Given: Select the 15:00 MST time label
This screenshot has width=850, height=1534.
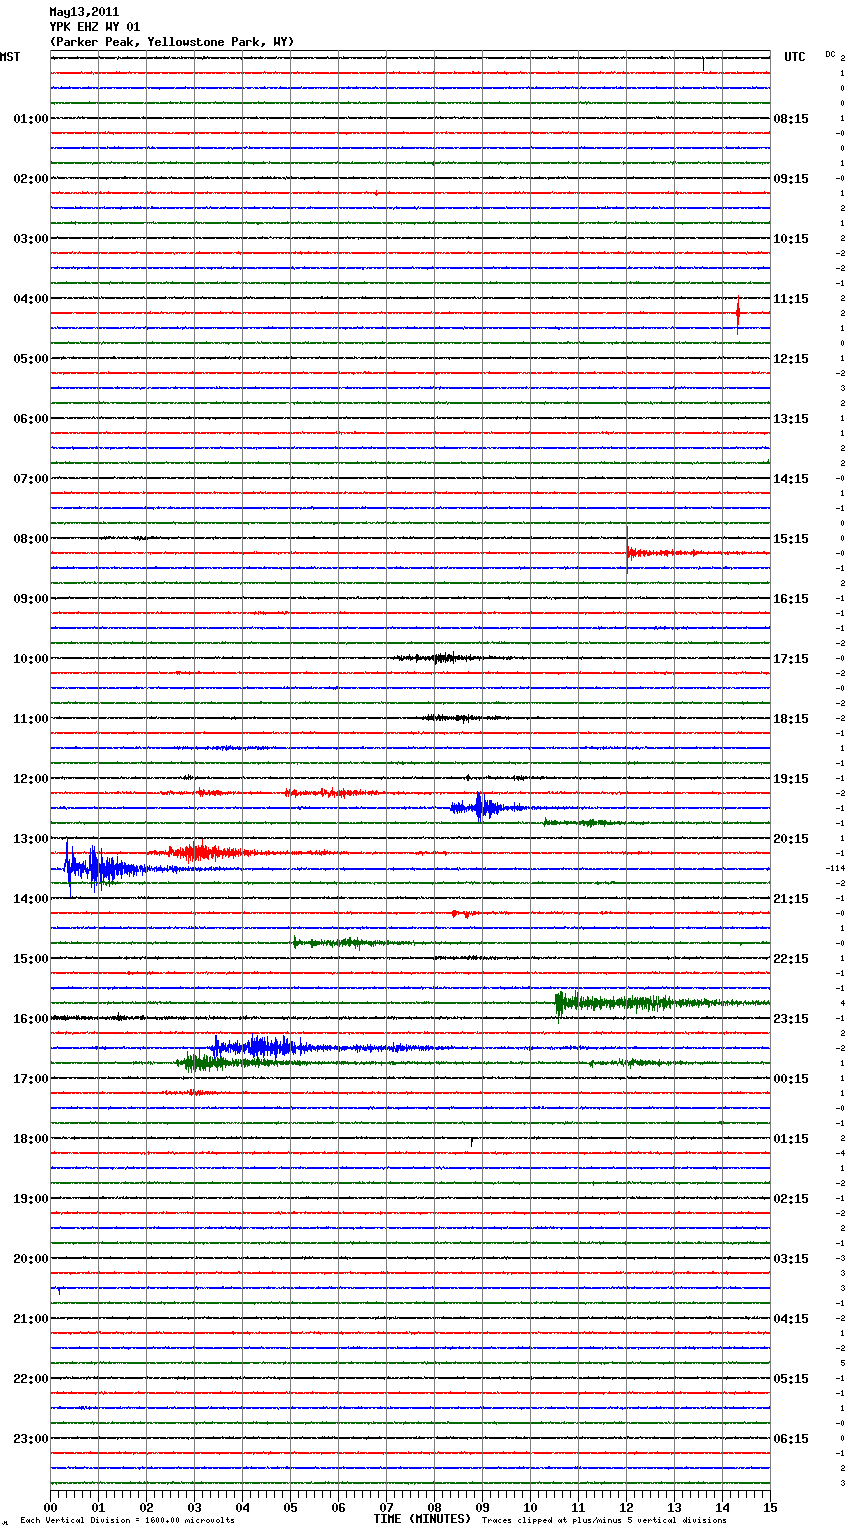Looking at the screenshot, I should tap(31, 959).
